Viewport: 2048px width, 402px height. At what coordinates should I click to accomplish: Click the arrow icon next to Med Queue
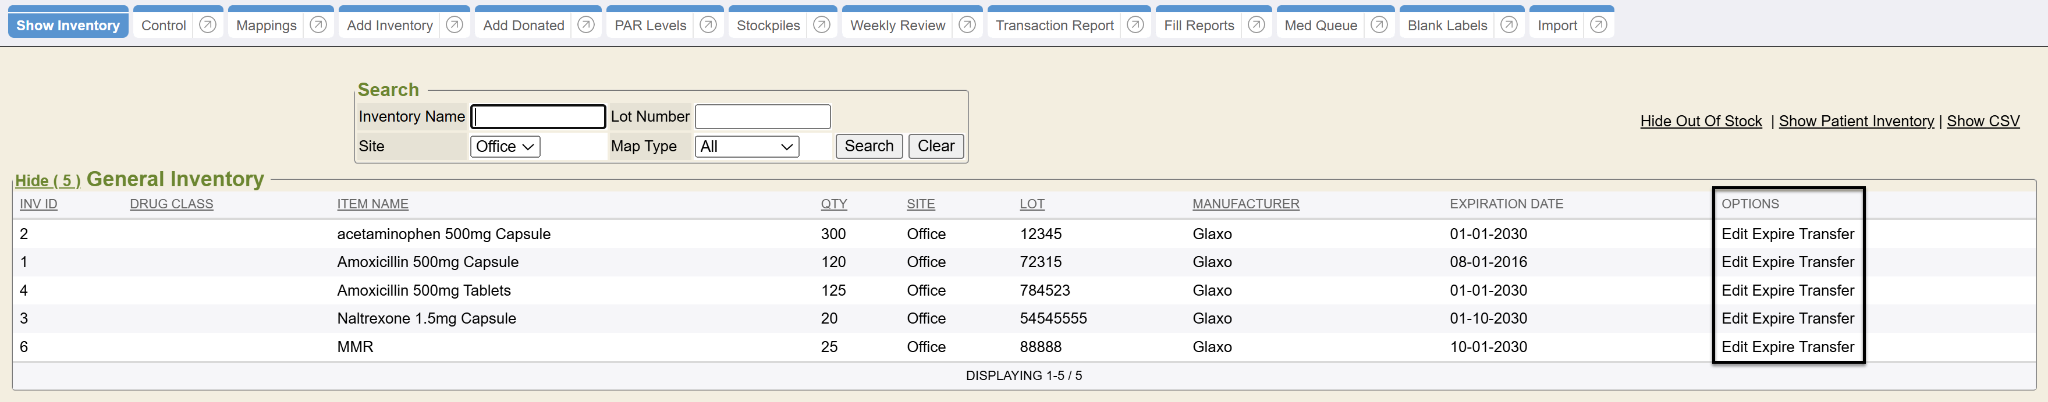click(1379, 25)
